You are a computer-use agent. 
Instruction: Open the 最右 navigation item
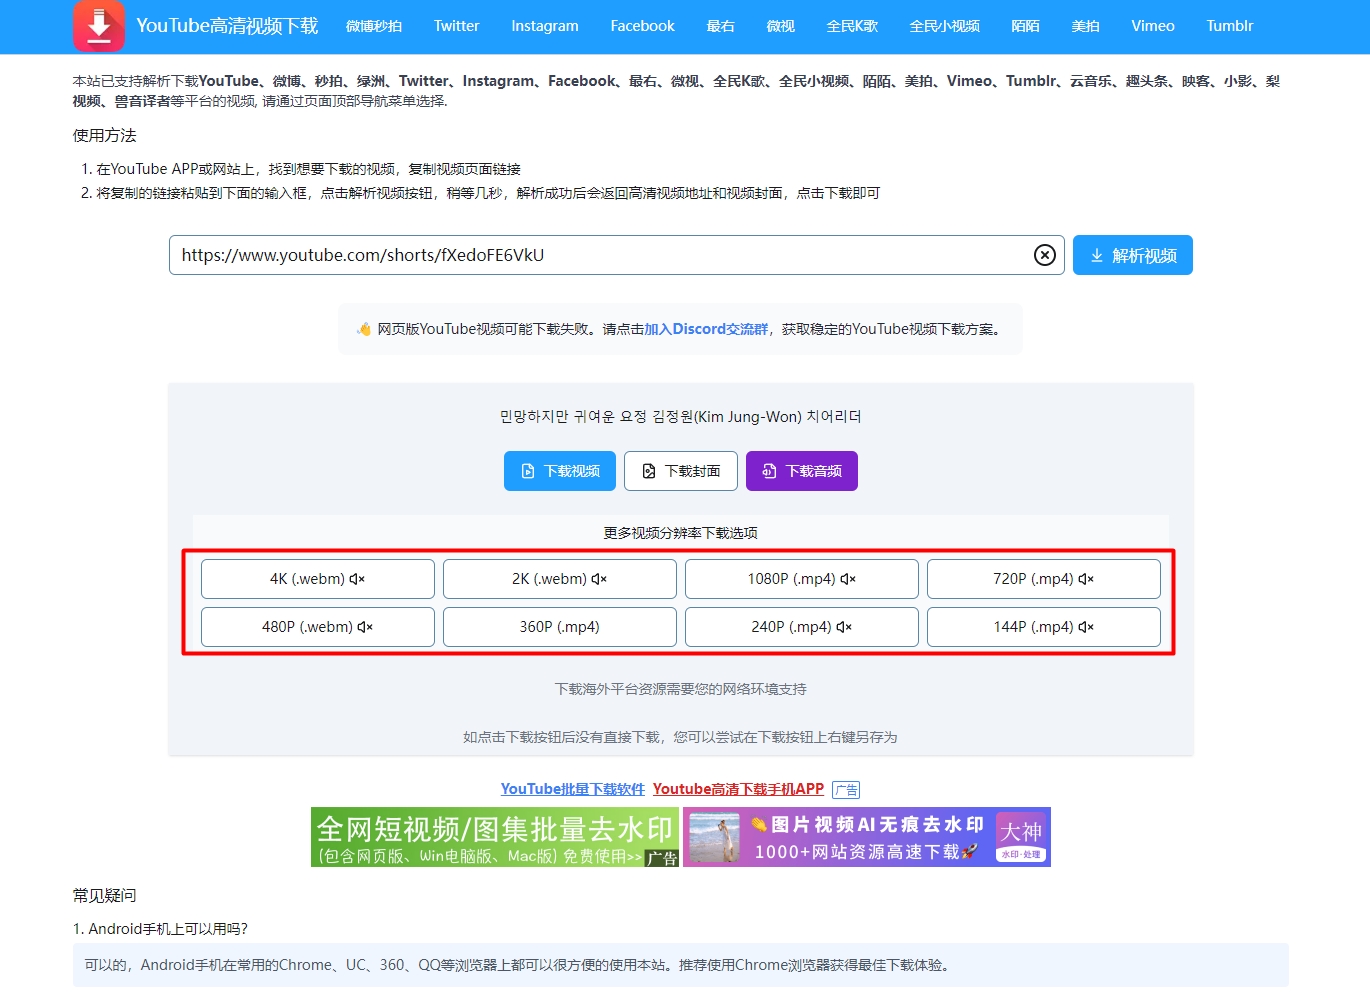click(720, 26)
